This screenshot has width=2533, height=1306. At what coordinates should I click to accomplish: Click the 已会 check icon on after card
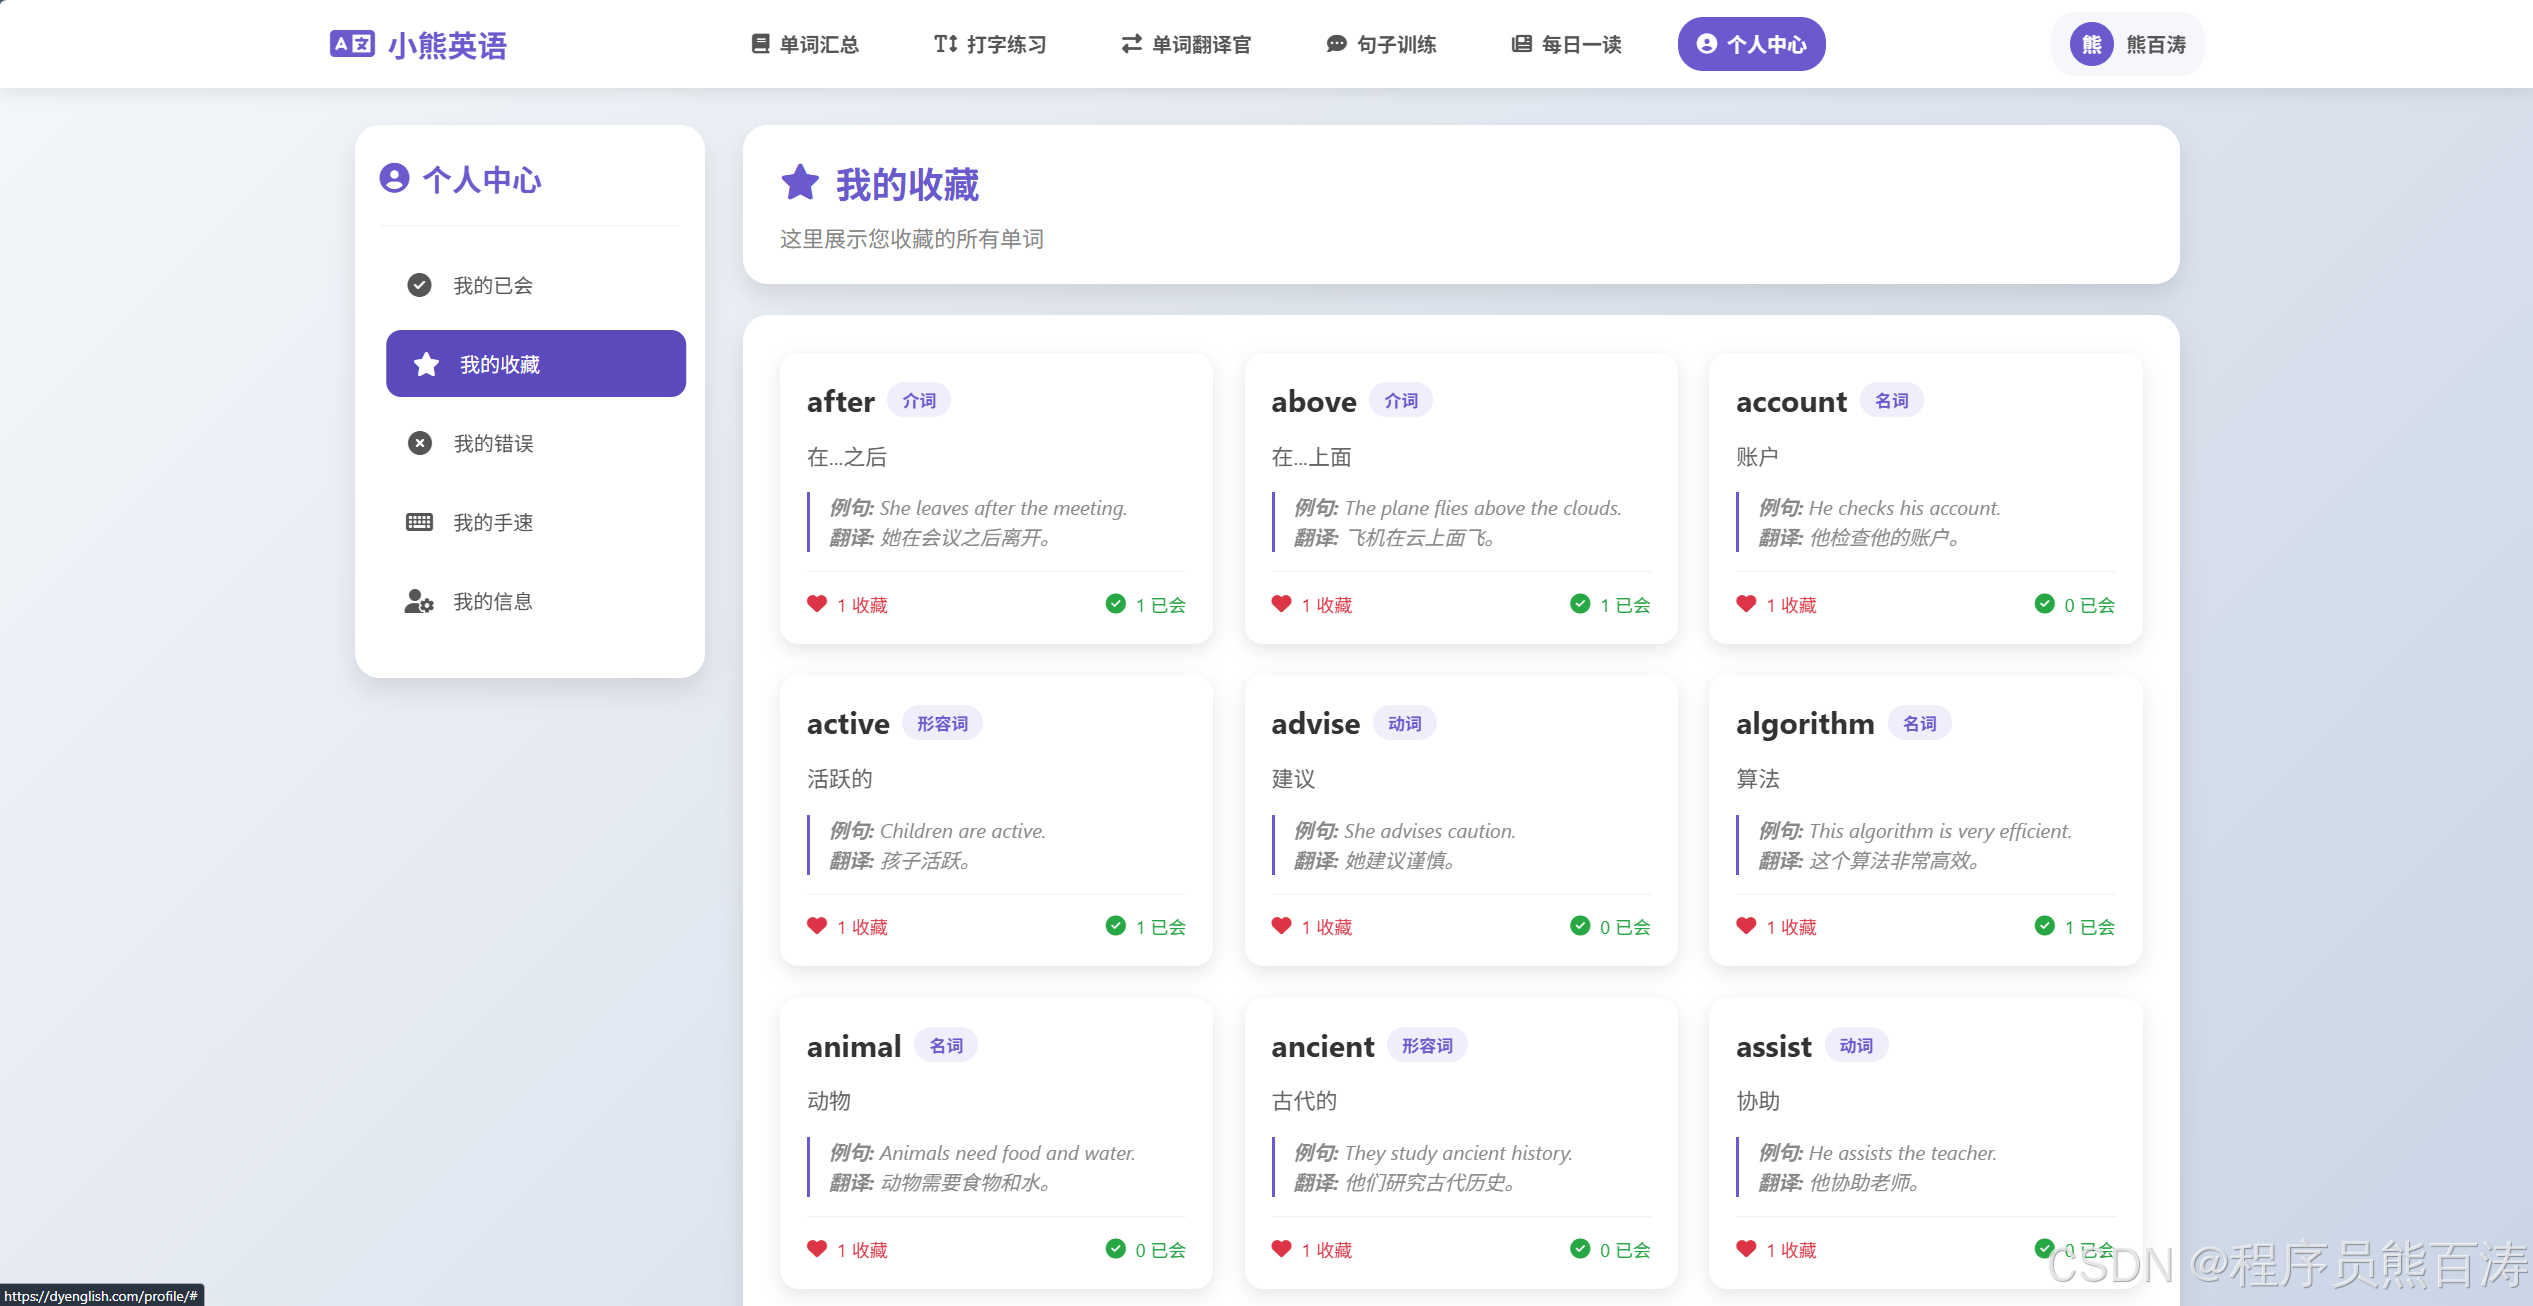(x=1116, y=603)
